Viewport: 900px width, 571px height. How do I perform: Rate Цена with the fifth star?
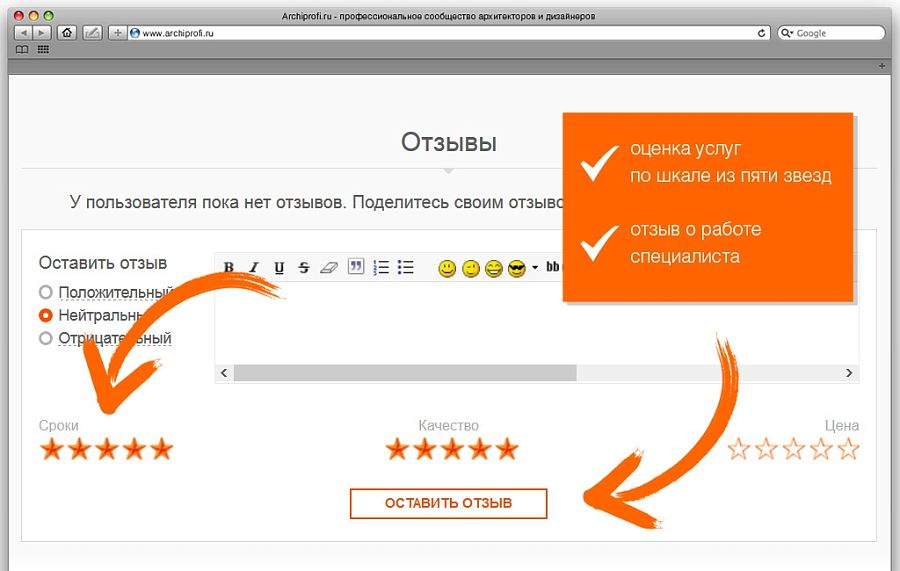848,449
